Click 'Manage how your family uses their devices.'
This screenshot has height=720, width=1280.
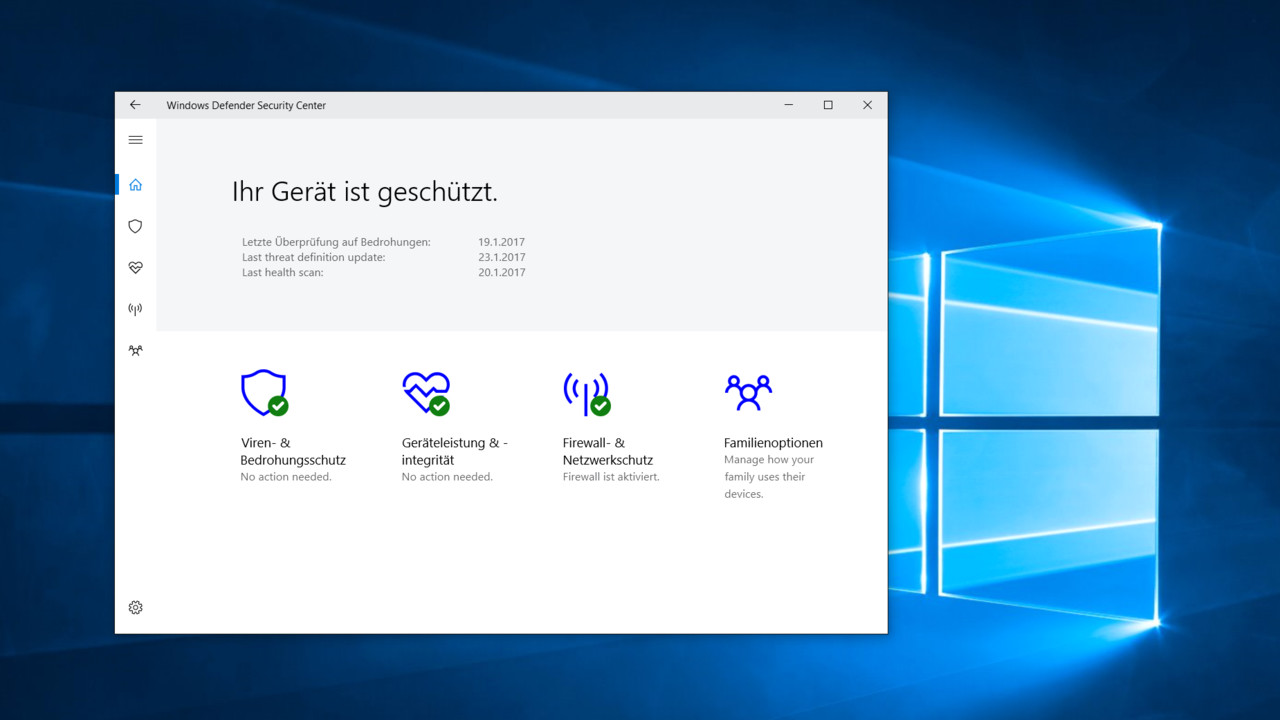(769, 477)
